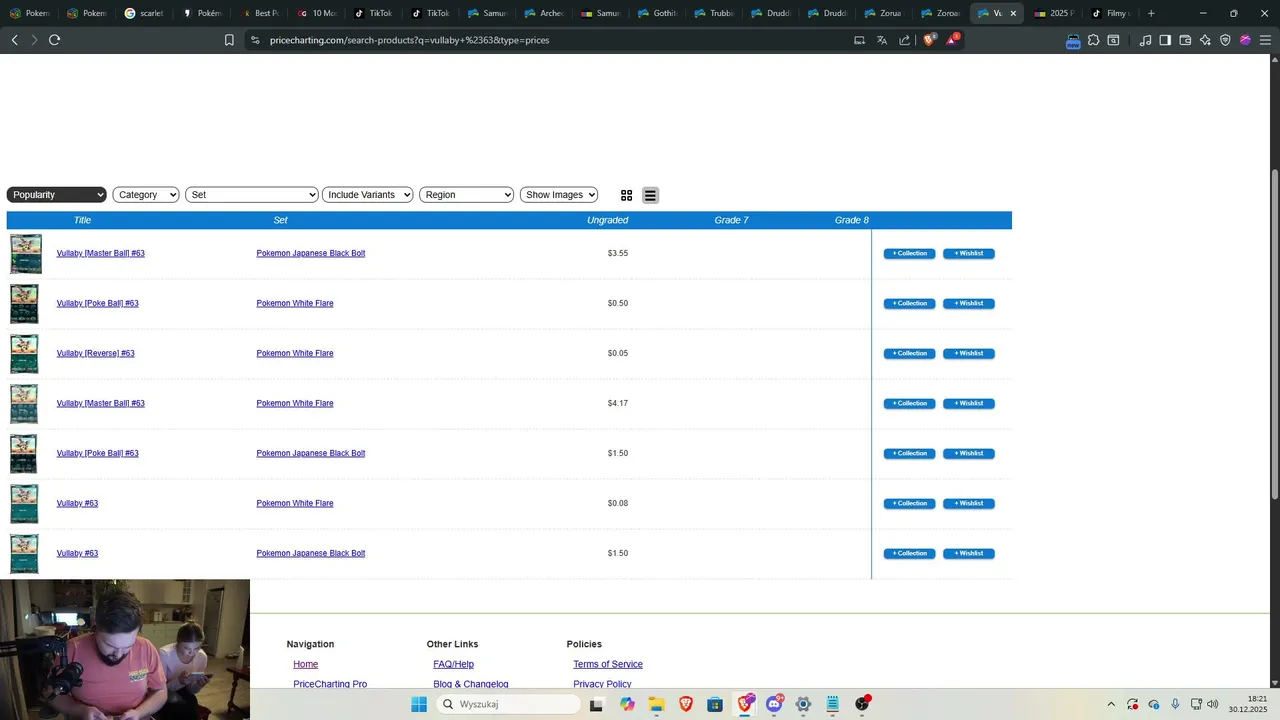This screenshot has width=1280, height=720.
Task: Add $0.08 Vullaby #63 to Collection
Action: click(909, 503)
